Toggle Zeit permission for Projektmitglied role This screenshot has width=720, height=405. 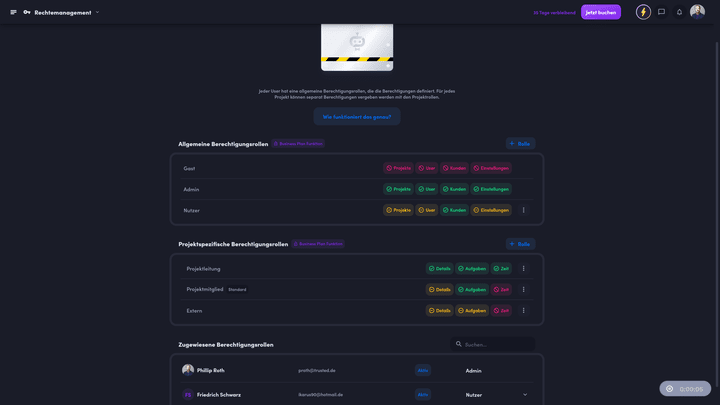coord(501,289)
